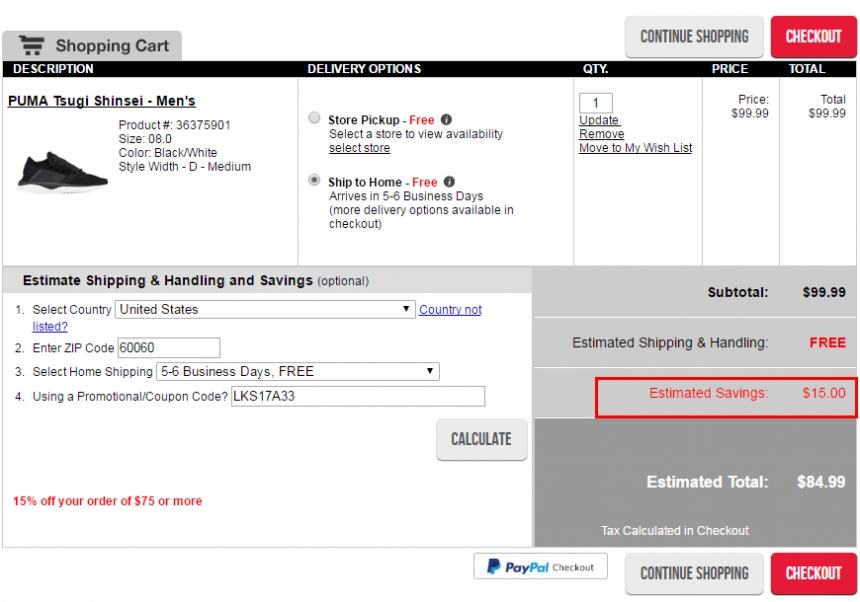Viewport: 860px width, 602px height.
Task: Click the Estimated Total $84.99 value
Action: 821,482
